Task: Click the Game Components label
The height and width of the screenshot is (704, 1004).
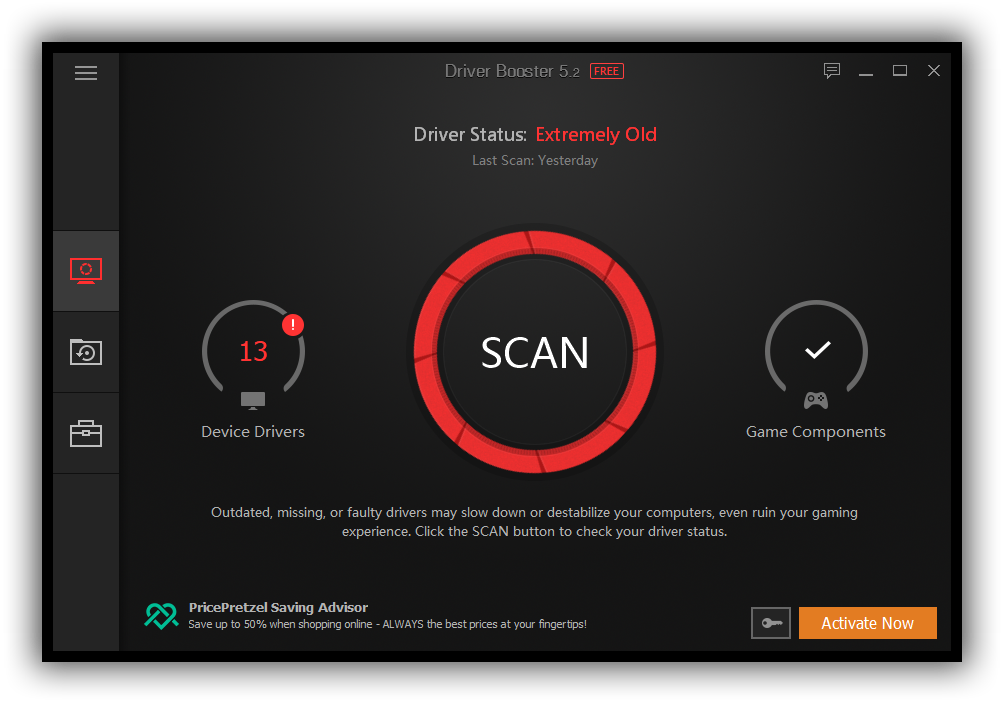Action: [816, 432]
